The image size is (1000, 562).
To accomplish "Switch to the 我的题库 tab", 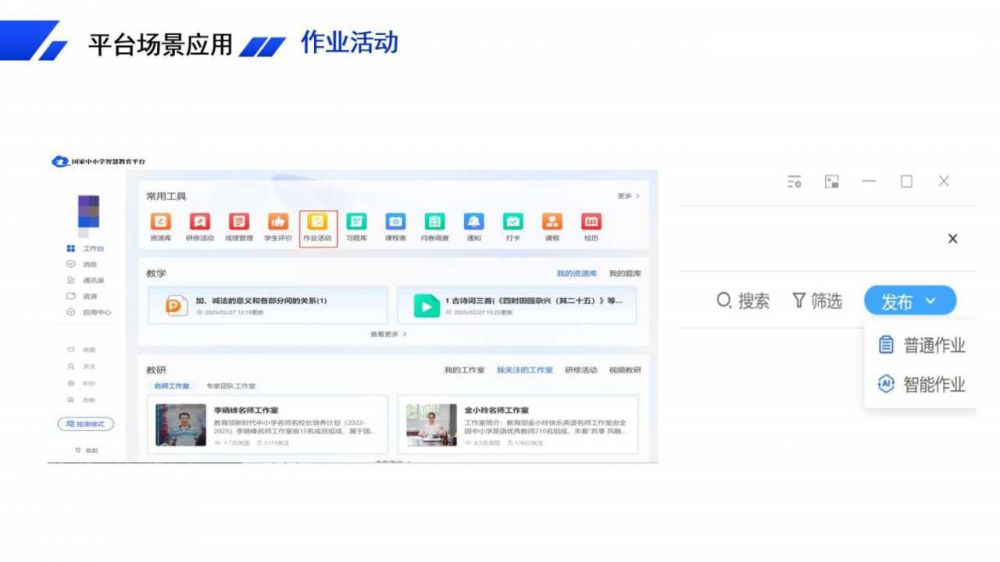I will tap(625, 273).
